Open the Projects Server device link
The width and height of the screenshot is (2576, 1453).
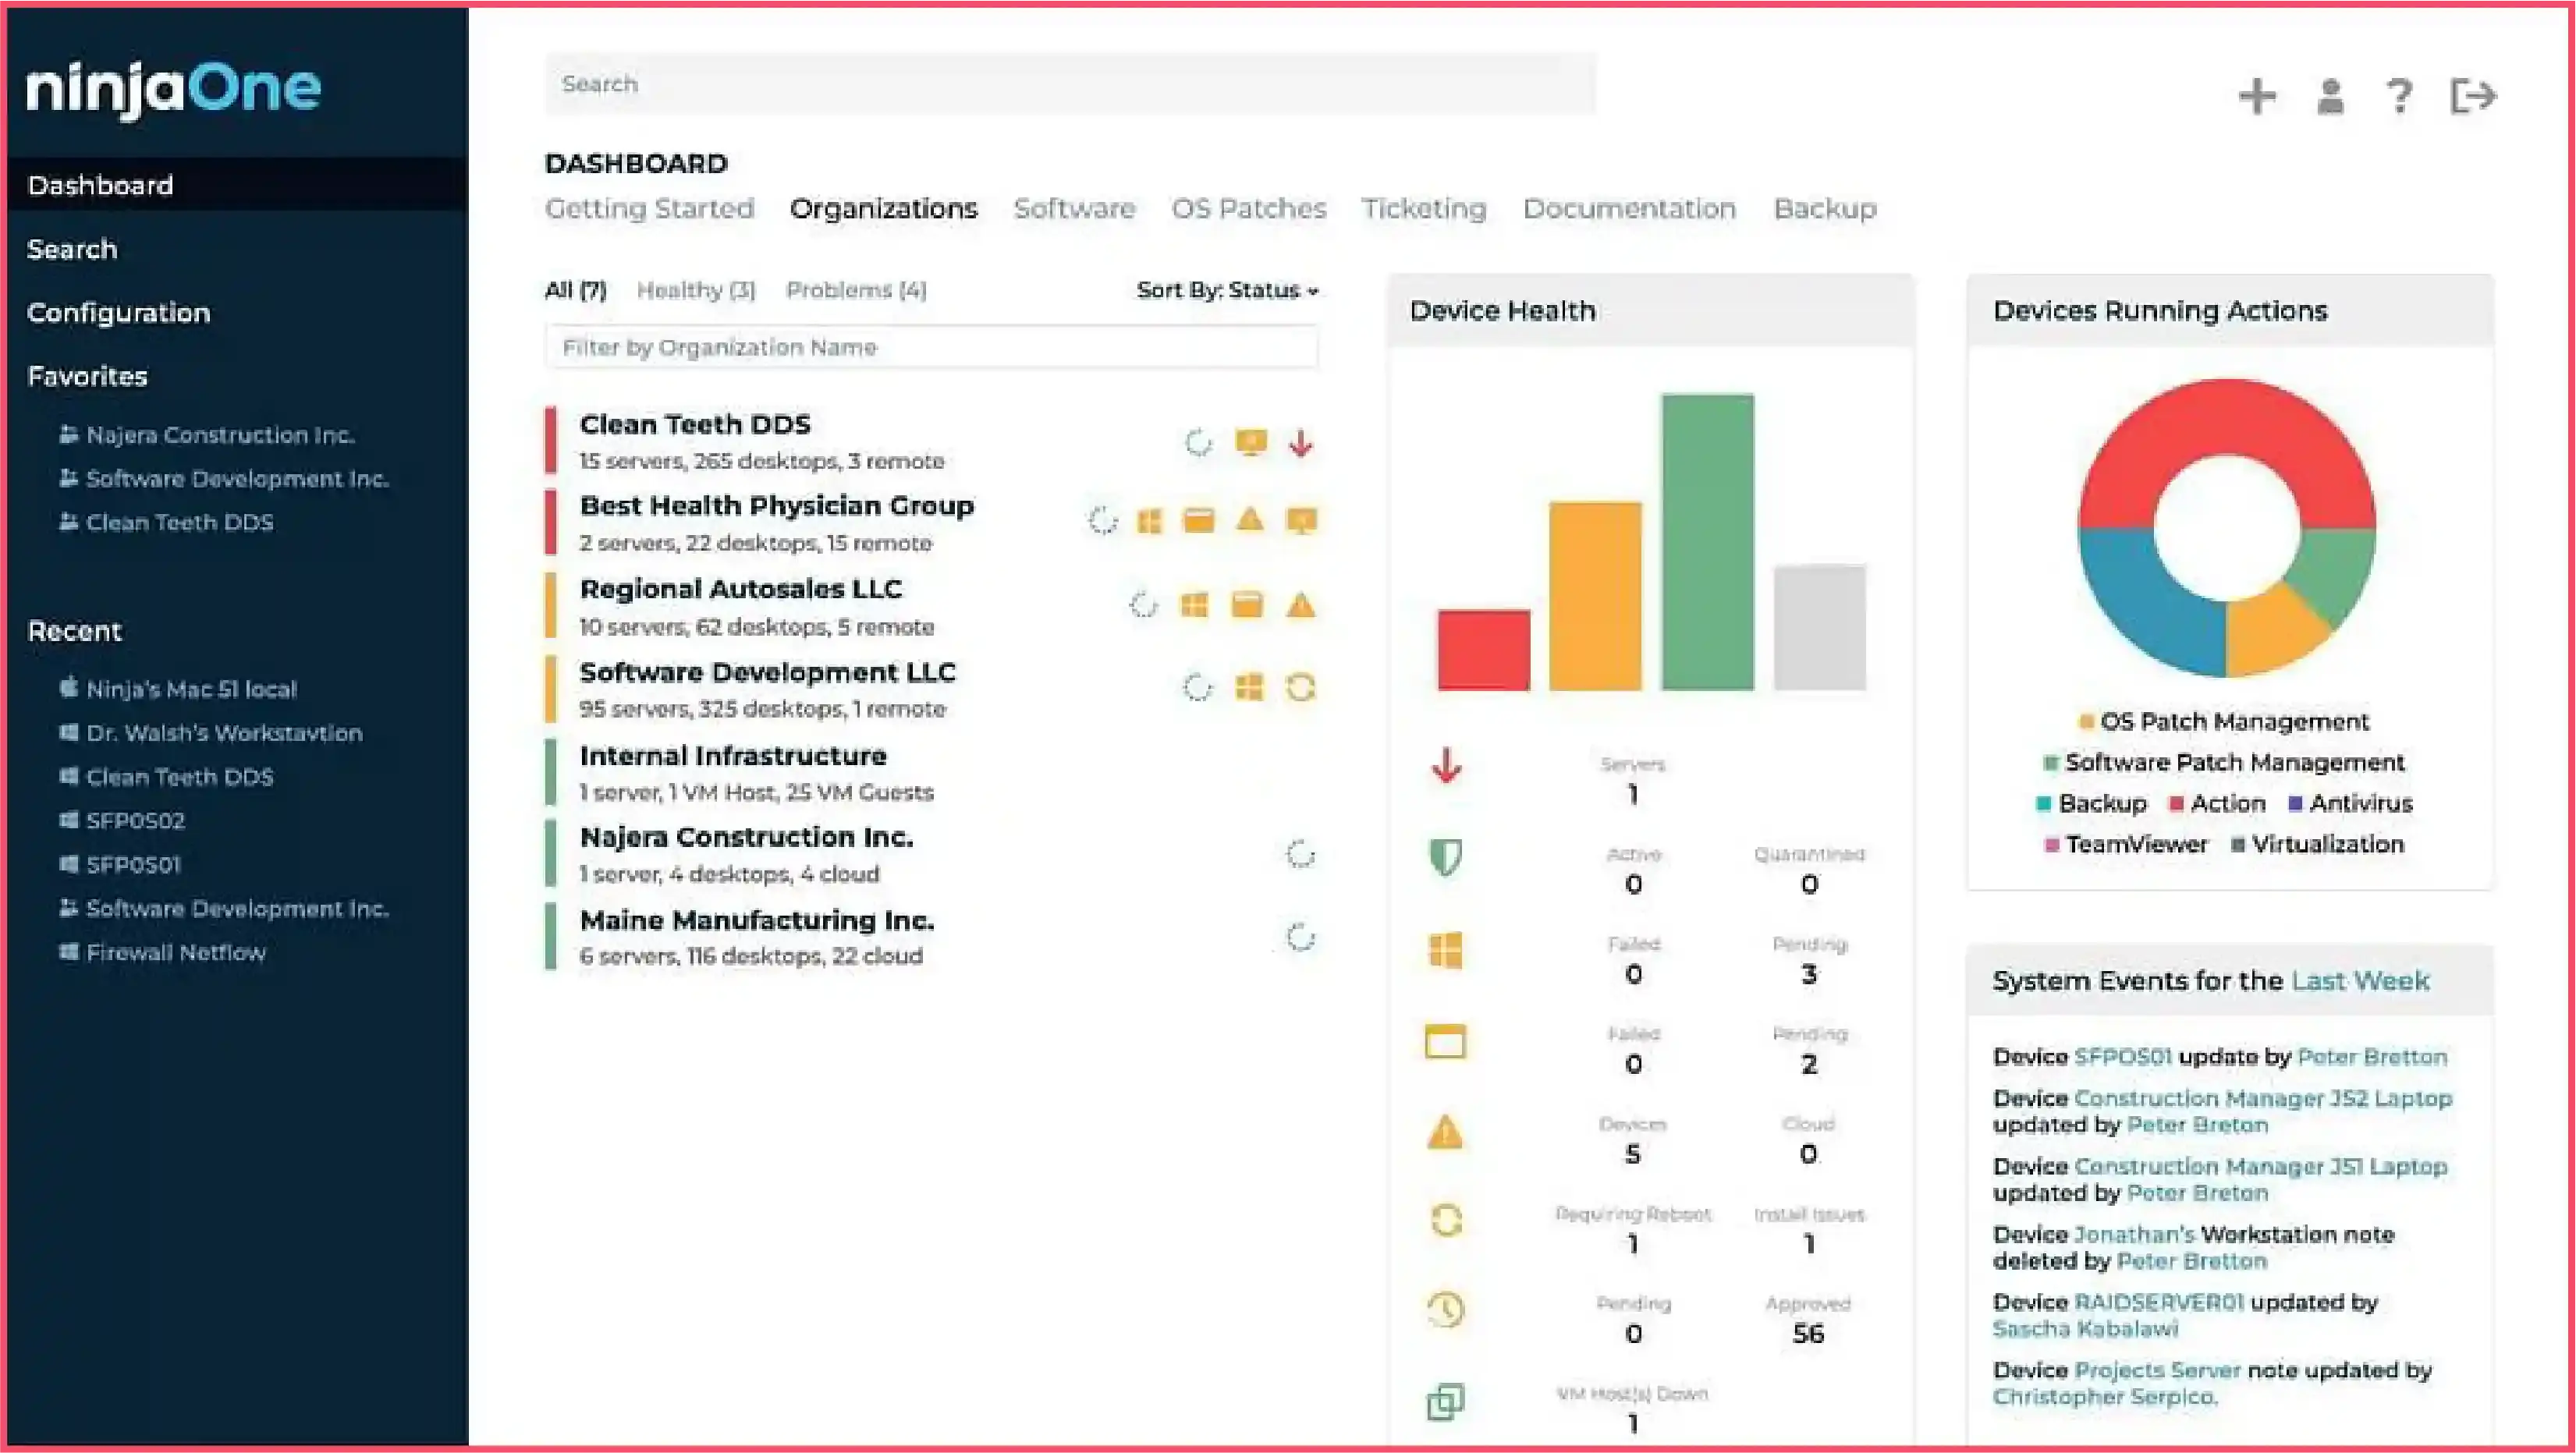[x=2157, y=1370]
